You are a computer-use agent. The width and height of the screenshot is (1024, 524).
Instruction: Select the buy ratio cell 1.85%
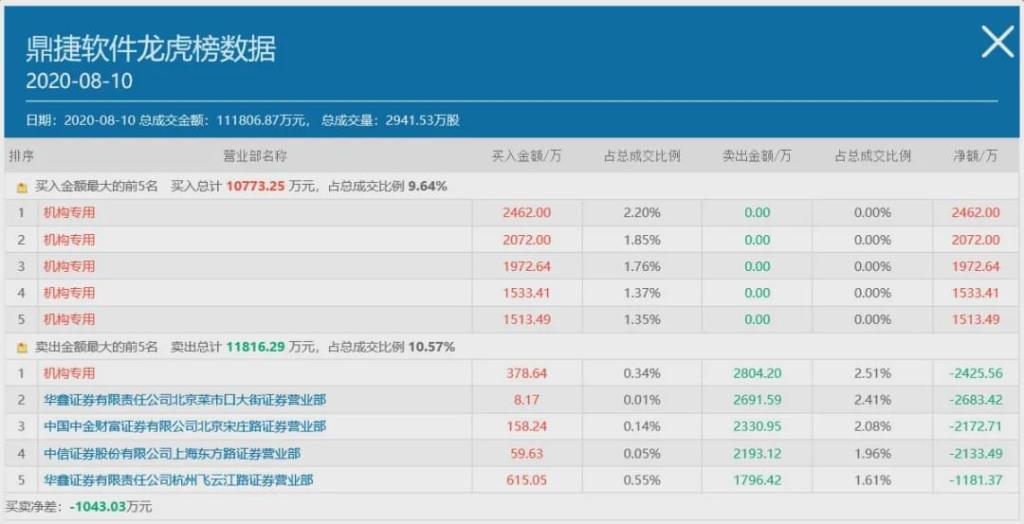(x=642, y=240)
